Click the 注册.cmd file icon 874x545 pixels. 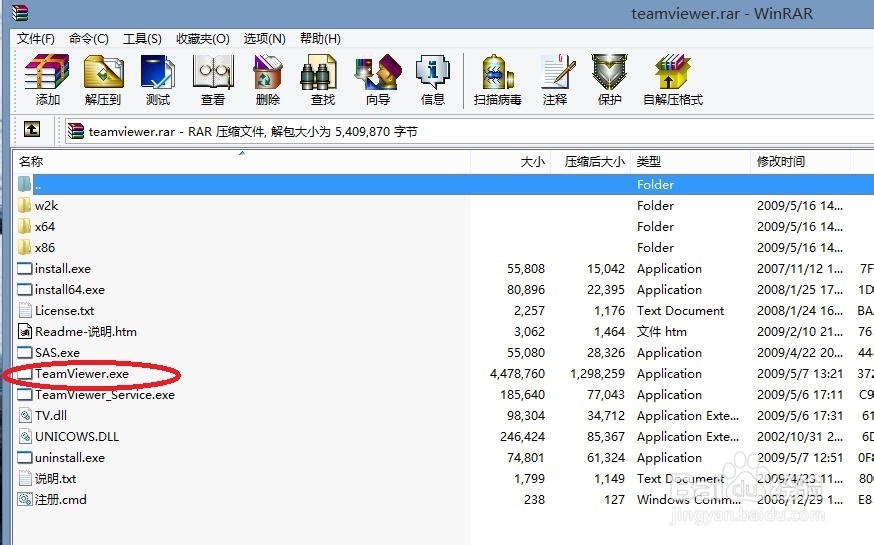coord(25,499)
